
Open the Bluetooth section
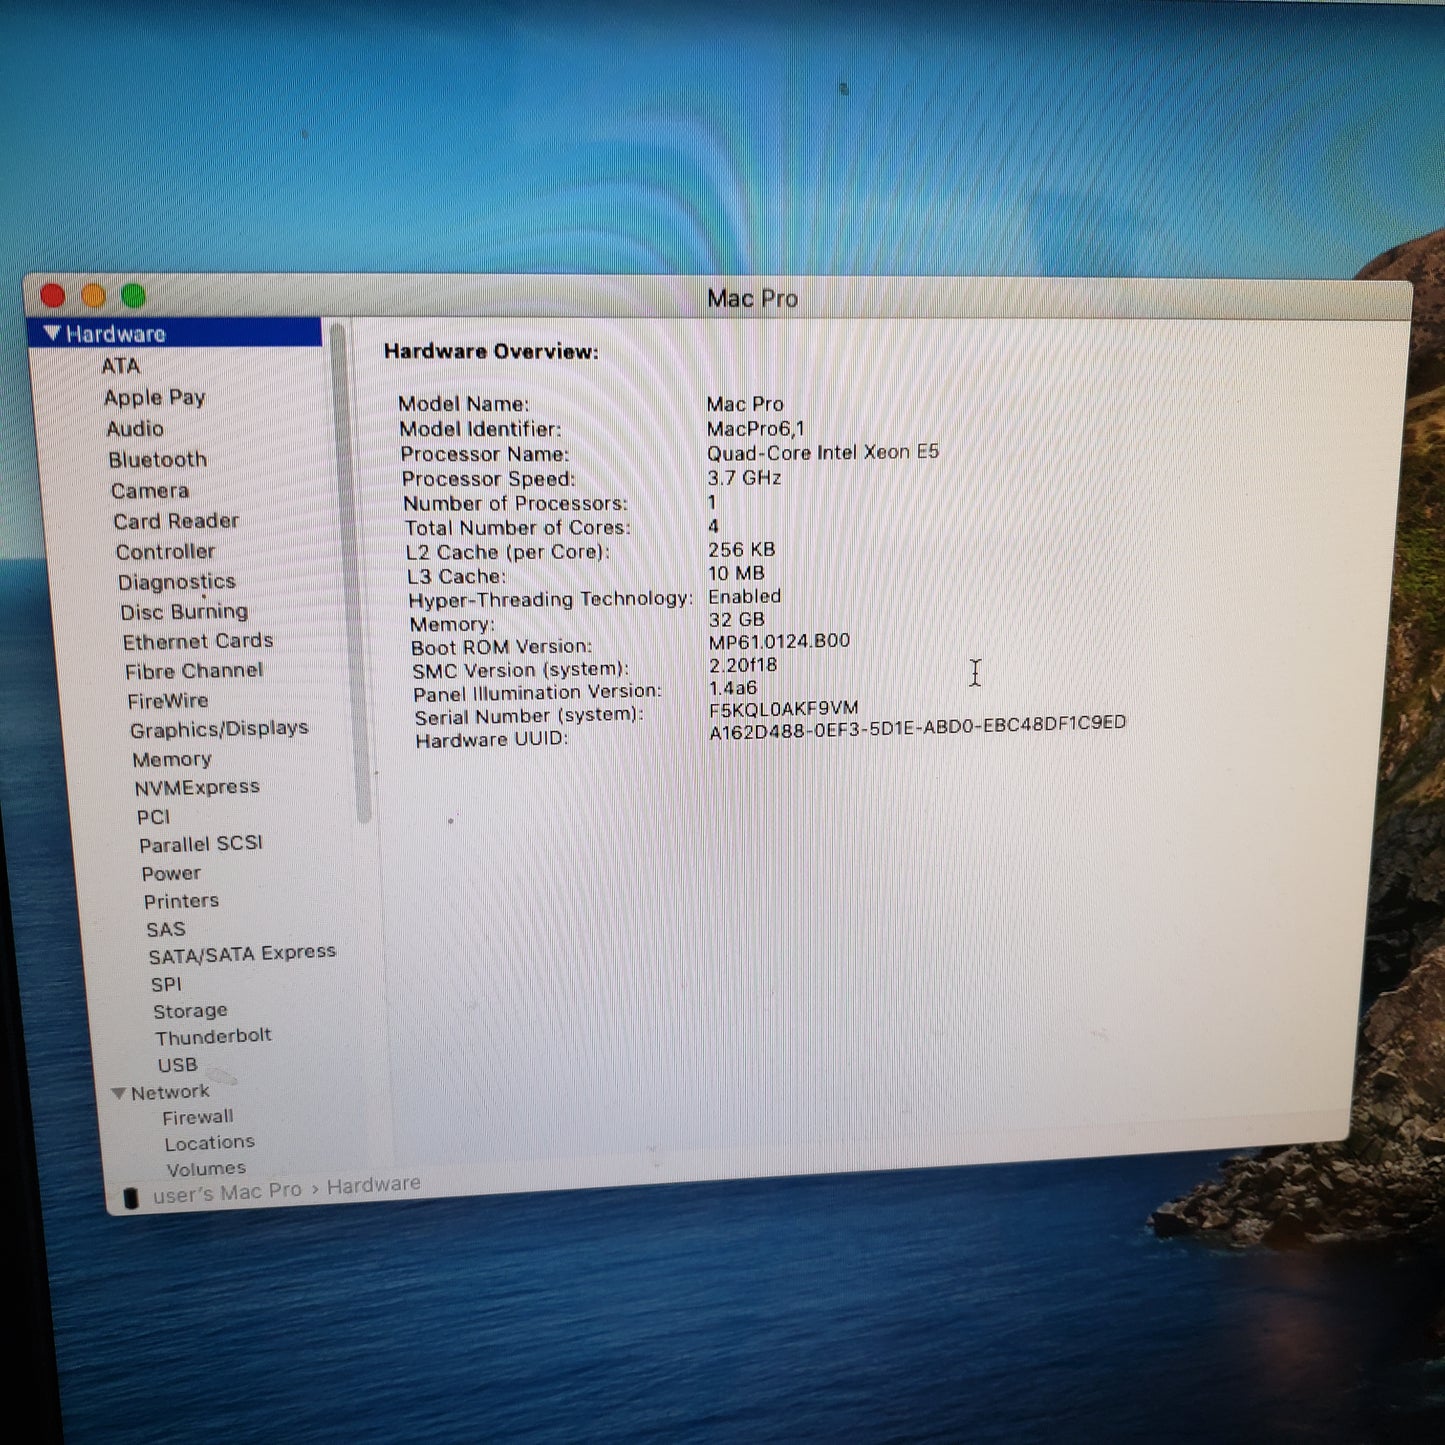(x=158, y=460)
